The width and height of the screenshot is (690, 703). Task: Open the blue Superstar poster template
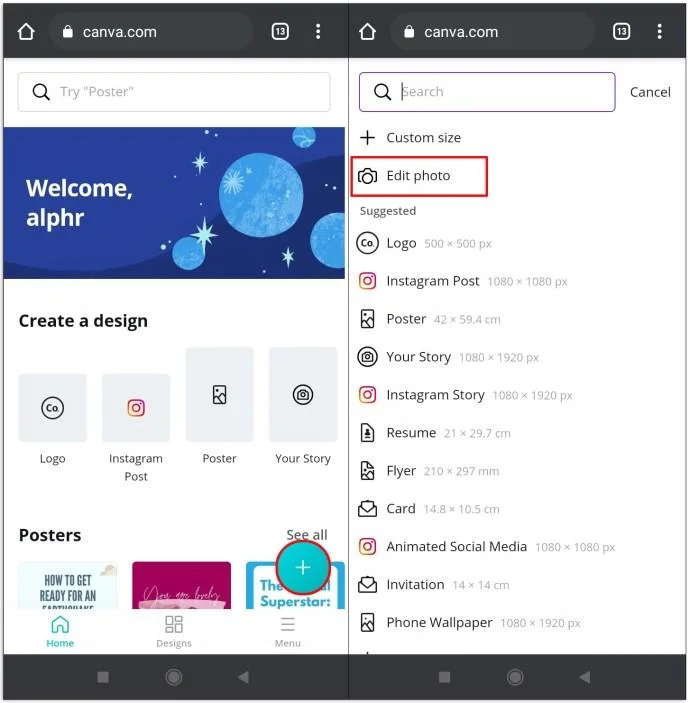[x=295, y=585]
